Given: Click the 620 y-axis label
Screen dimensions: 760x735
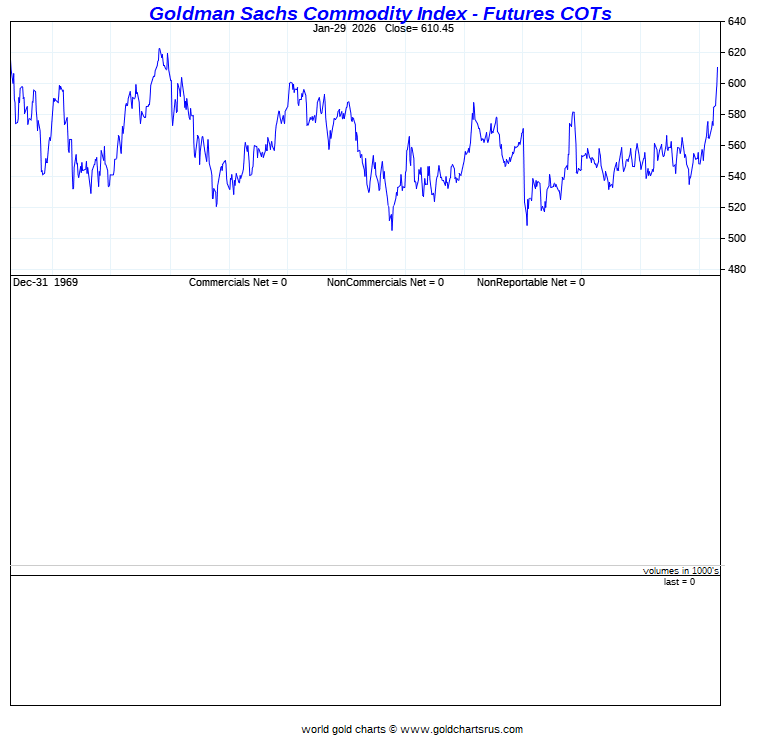Looking at the screenshot, I should pos(737,52).
